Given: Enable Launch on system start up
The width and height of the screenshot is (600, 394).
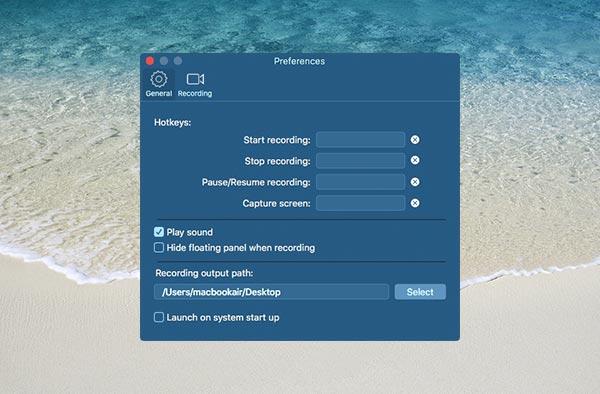Looking at the screenshot, I should (x=159, y=317).
